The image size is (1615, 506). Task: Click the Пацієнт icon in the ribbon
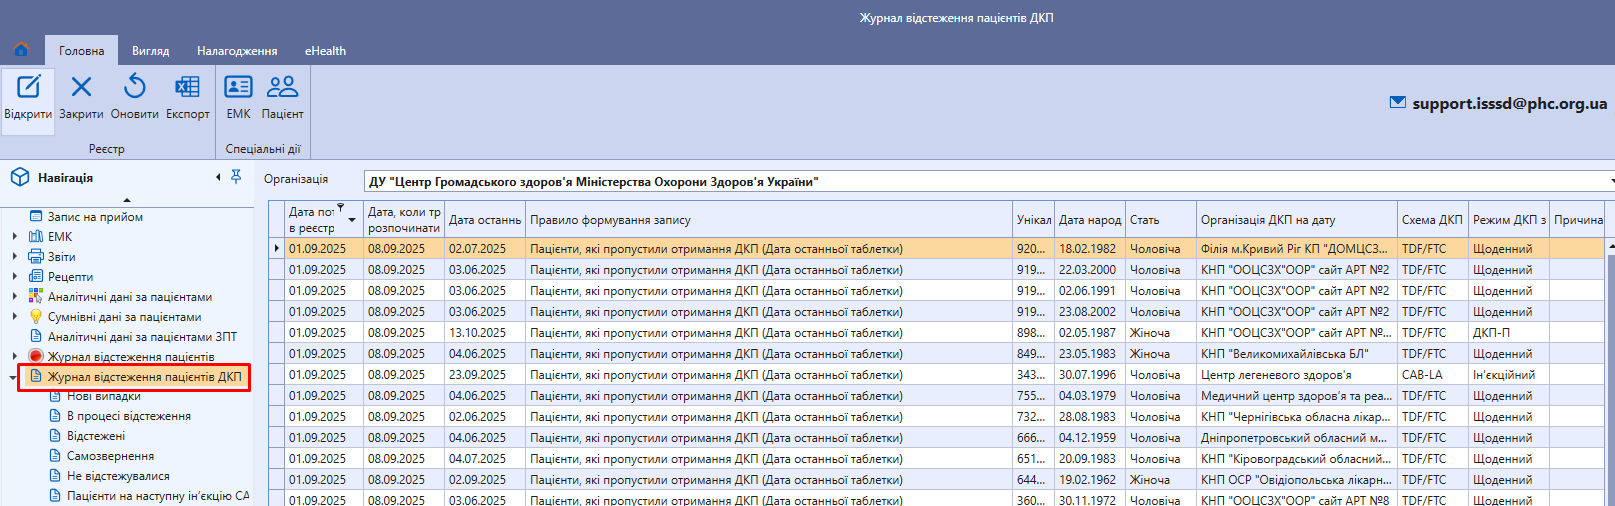coord(282,88)
